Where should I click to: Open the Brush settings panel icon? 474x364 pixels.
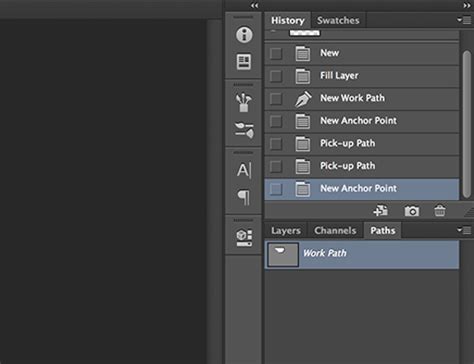244,130
